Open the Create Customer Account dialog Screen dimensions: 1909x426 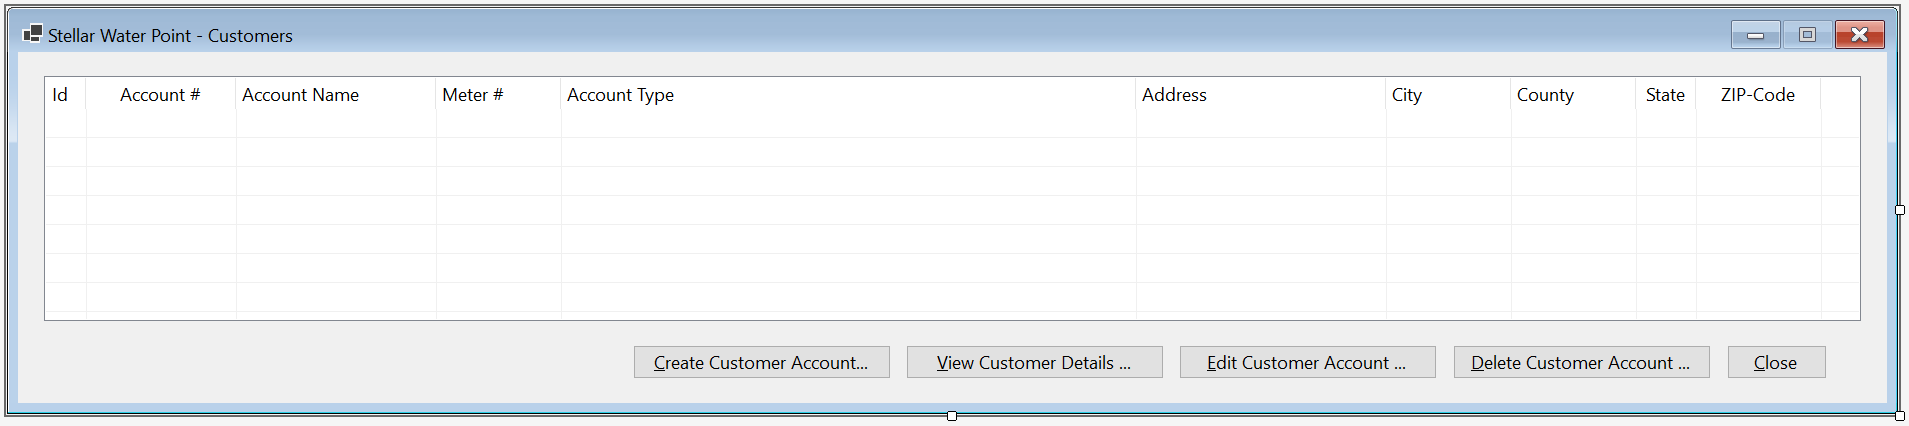click(761, 362)
